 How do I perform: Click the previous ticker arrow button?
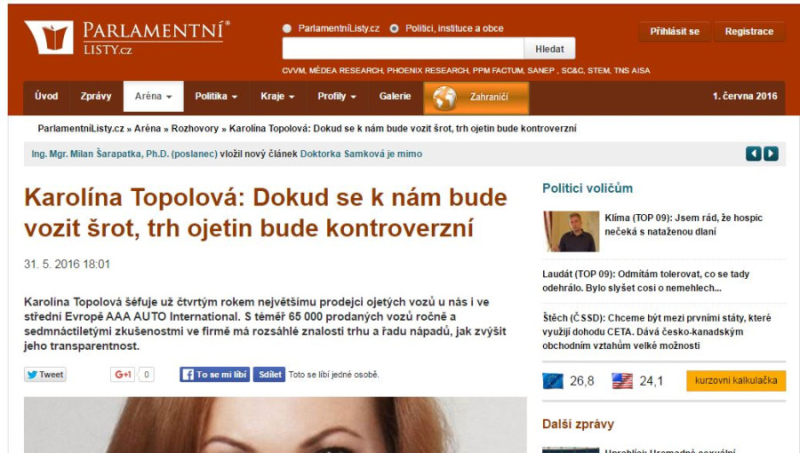[753, 154]
